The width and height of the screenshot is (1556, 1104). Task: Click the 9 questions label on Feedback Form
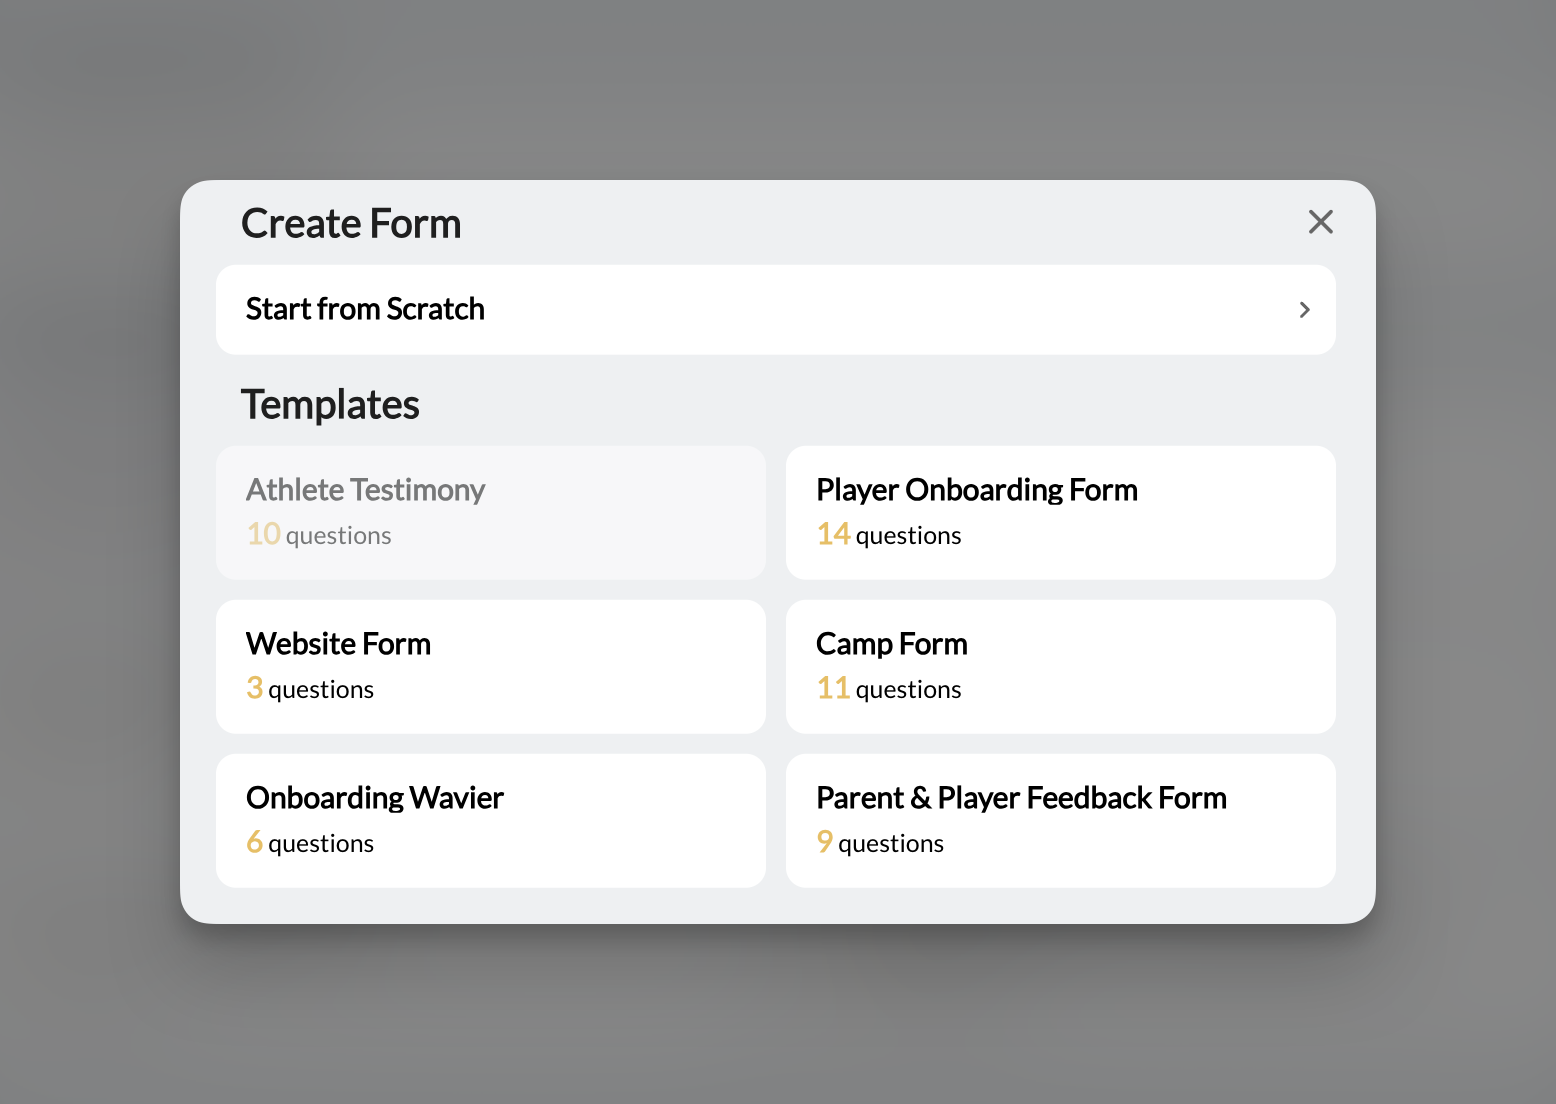click(880, 842)
